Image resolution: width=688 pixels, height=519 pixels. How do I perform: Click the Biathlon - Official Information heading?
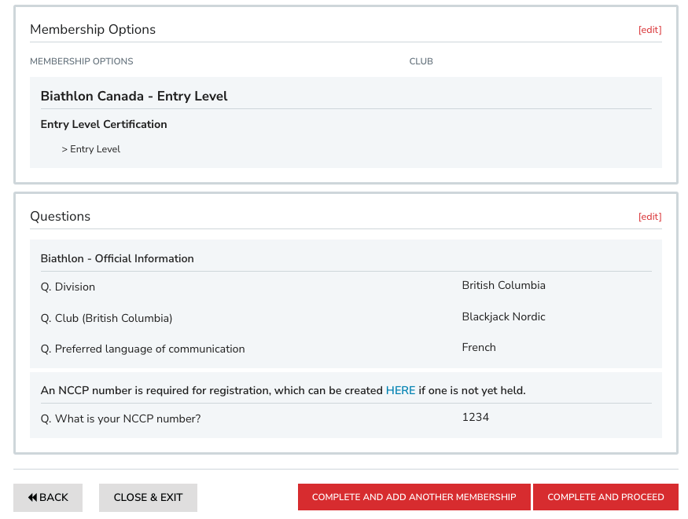(x=117, y=259)
